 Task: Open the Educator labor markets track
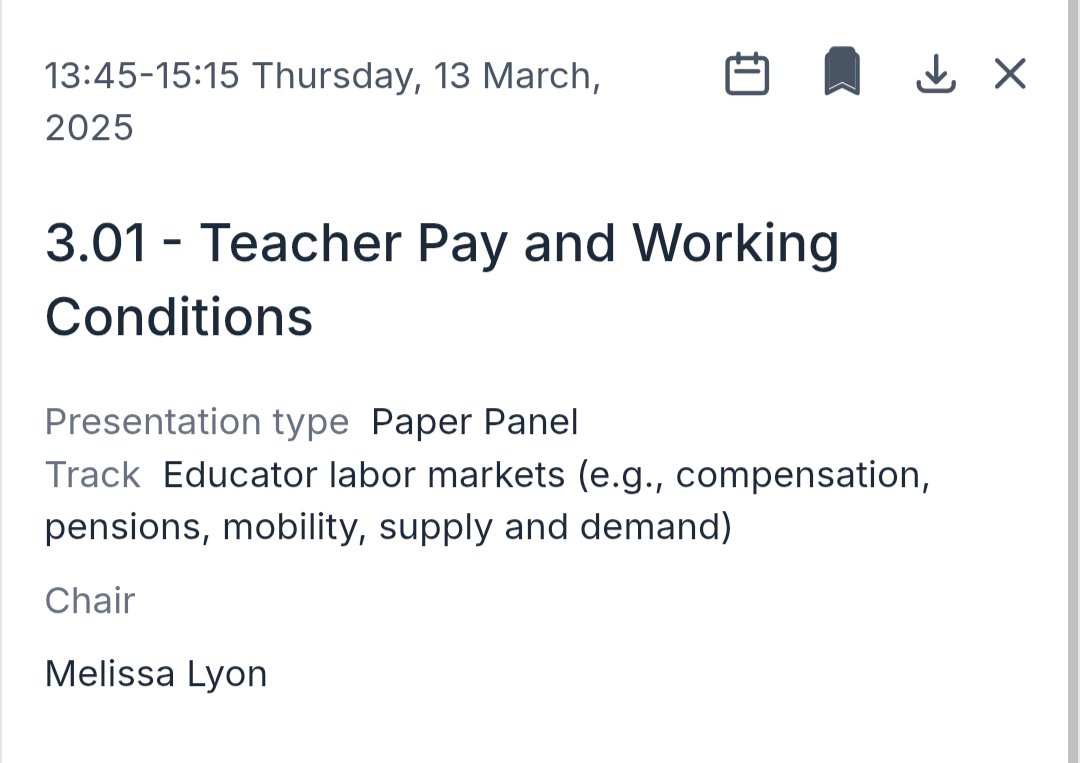[362, 475]
